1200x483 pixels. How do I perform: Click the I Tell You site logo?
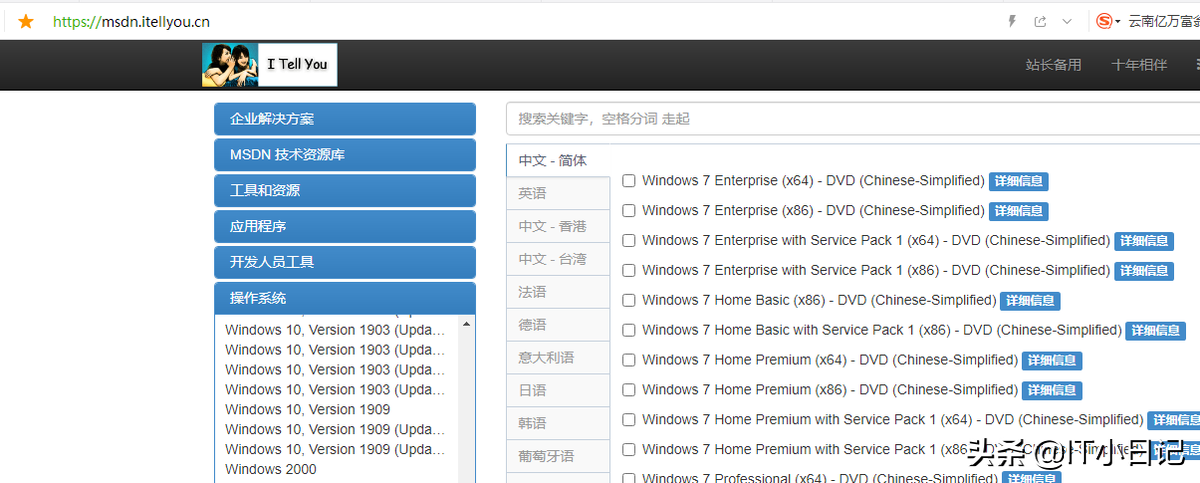(x=269, y=65)
